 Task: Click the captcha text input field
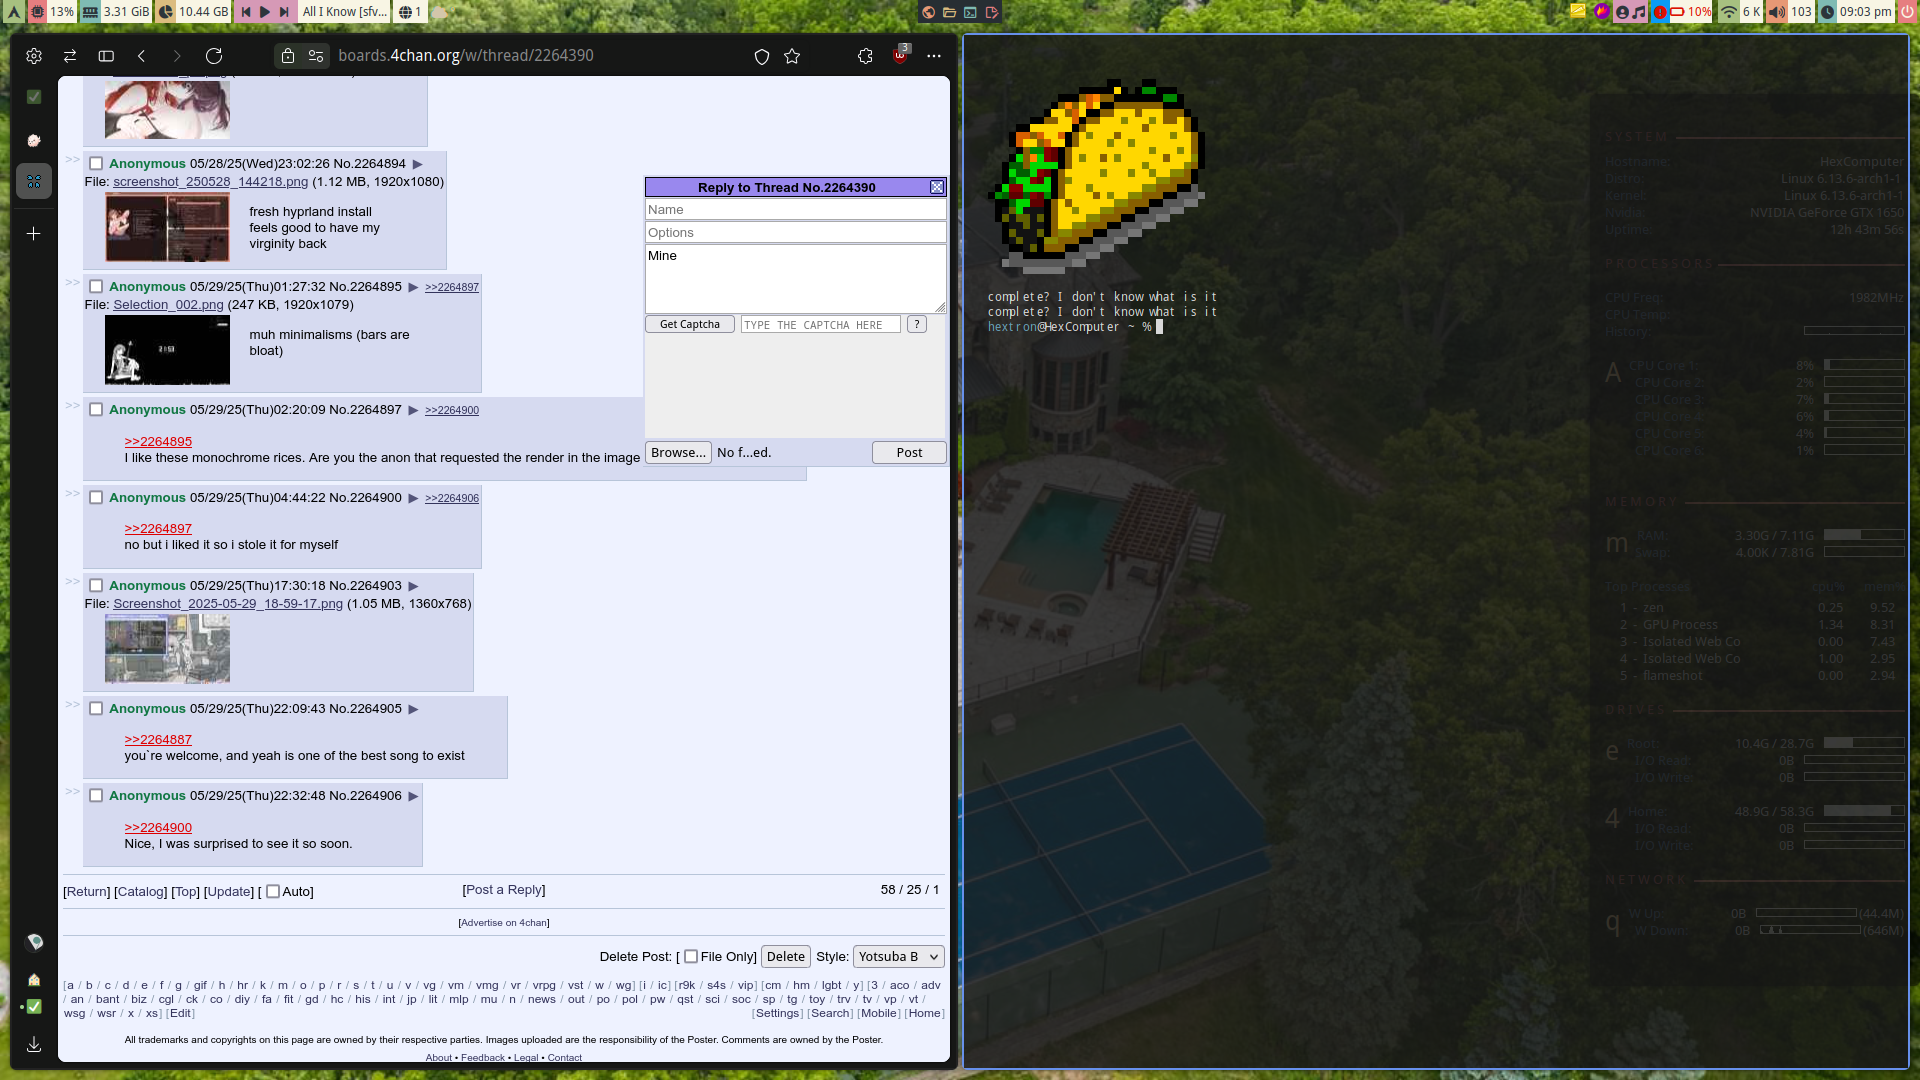tap(821, 325)
